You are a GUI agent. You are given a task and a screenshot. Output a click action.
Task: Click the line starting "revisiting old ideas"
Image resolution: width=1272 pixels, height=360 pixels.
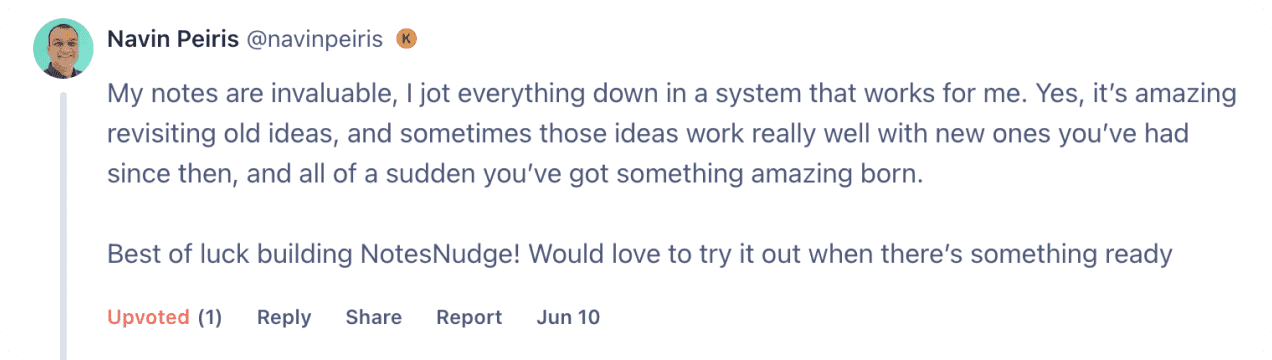coord(648,133)
